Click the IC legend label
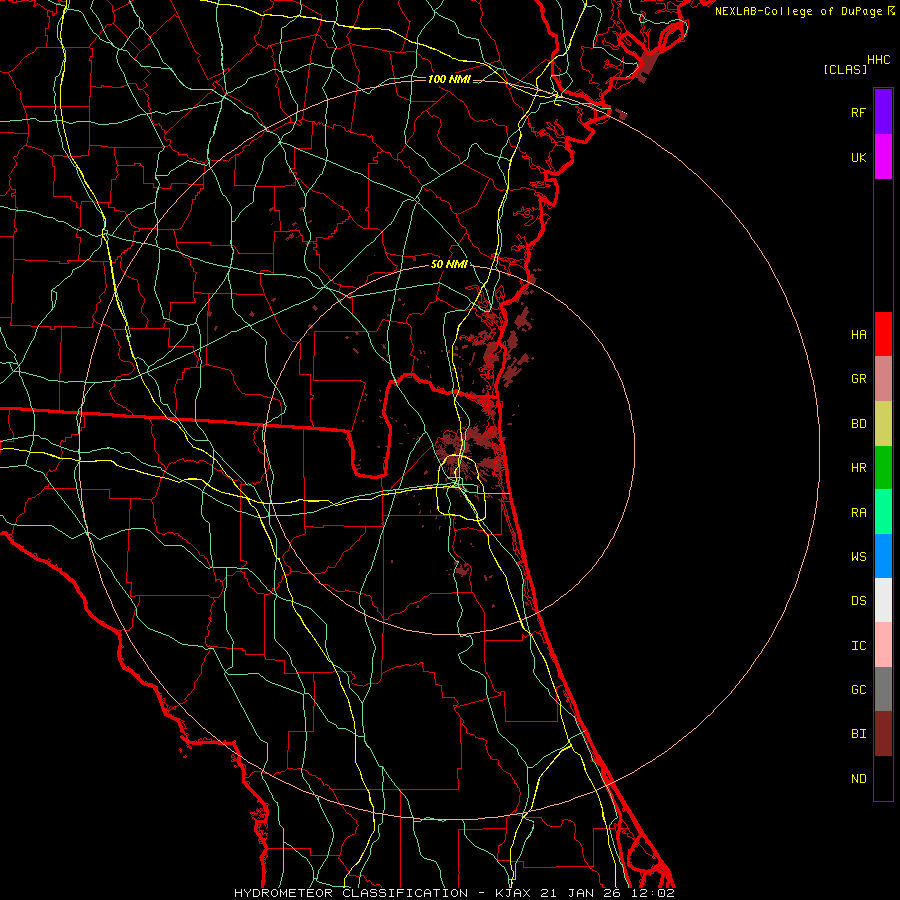The image size is (900, 900). 858,645
